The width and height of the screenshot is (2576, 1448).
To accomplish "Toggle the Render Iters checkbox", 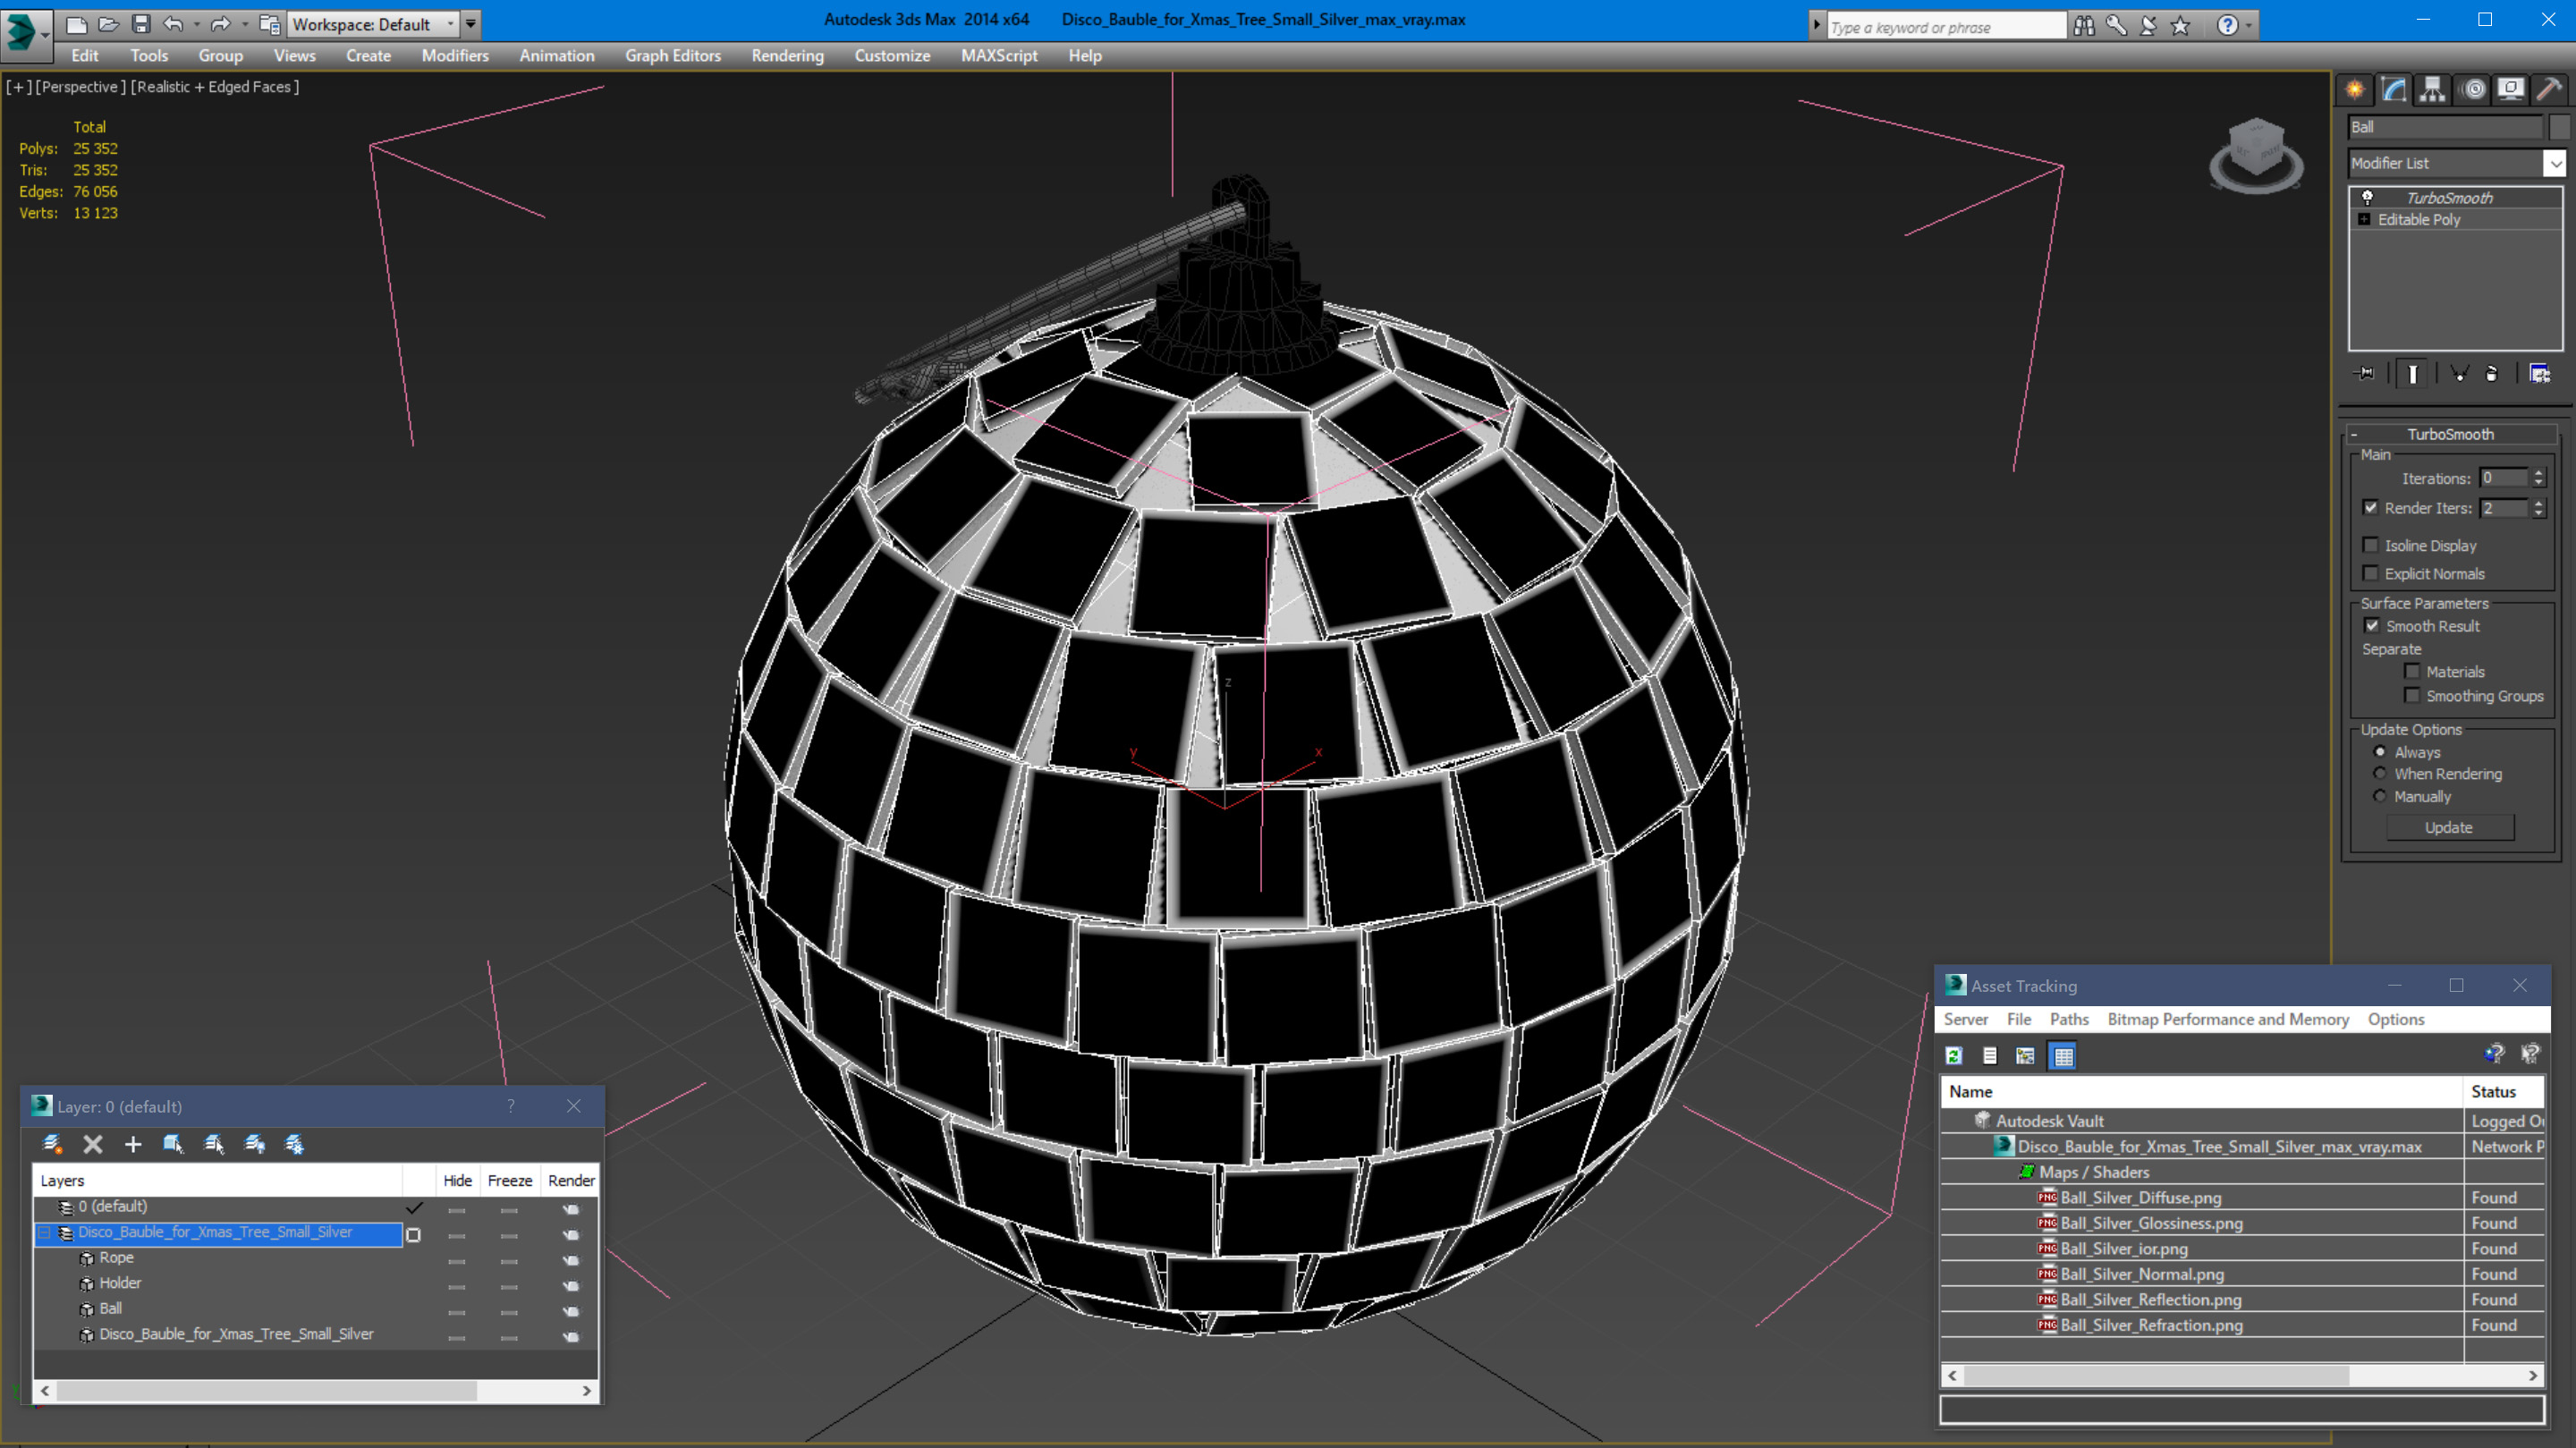I will coord(2371,508).
